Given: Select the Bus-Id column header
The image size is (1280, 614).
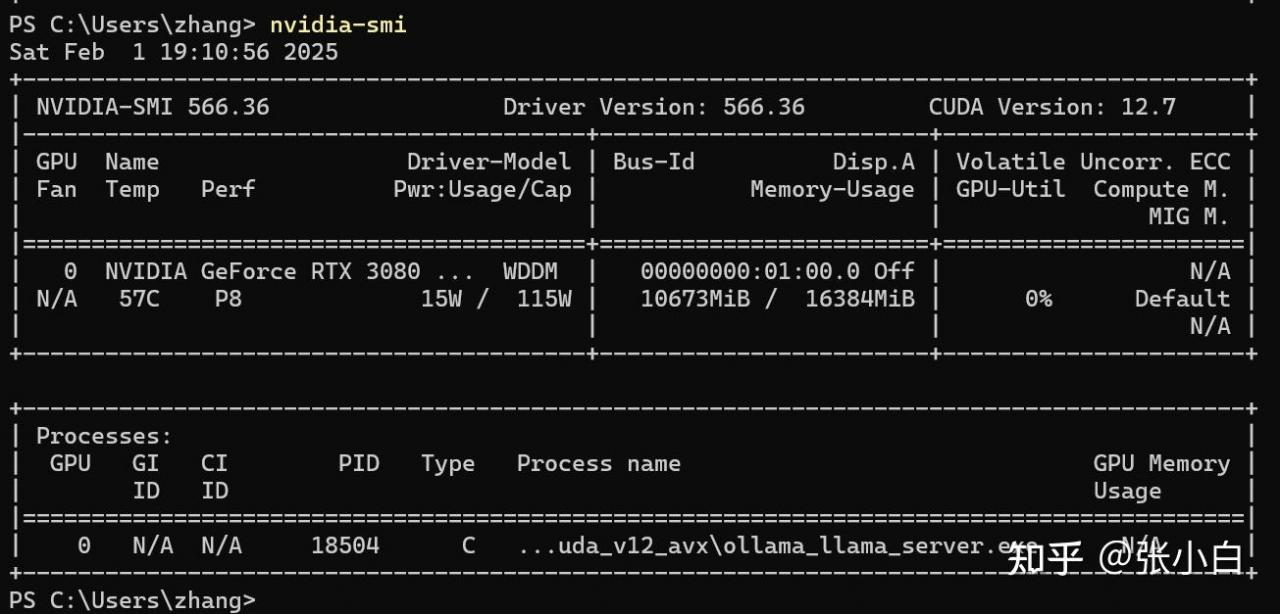Looking at the screenshot, I should click(x=654, y=162).
